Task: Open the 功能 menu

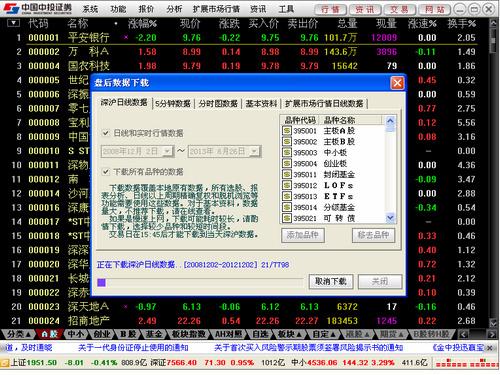Action: point(118,9)
